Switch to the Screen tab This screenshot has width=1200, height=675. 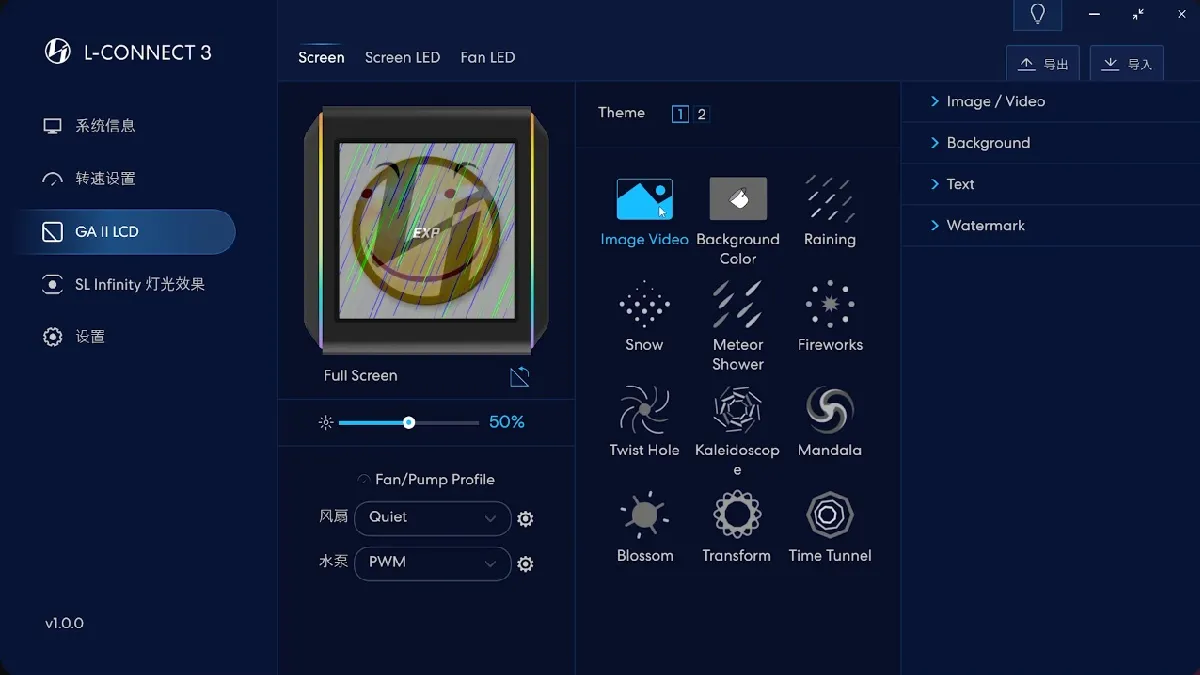coord(321,57)
